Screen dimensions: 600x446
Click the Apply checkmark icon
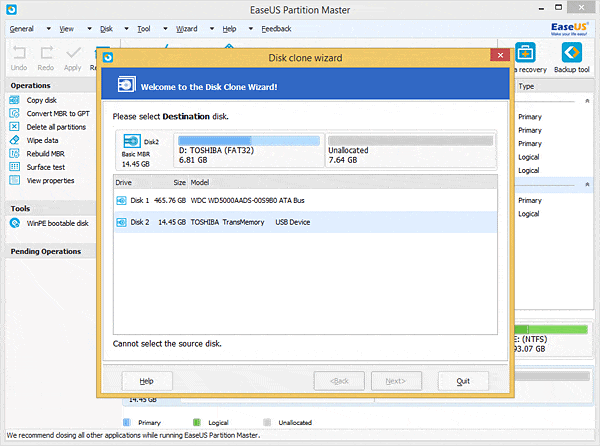[73, 52]
